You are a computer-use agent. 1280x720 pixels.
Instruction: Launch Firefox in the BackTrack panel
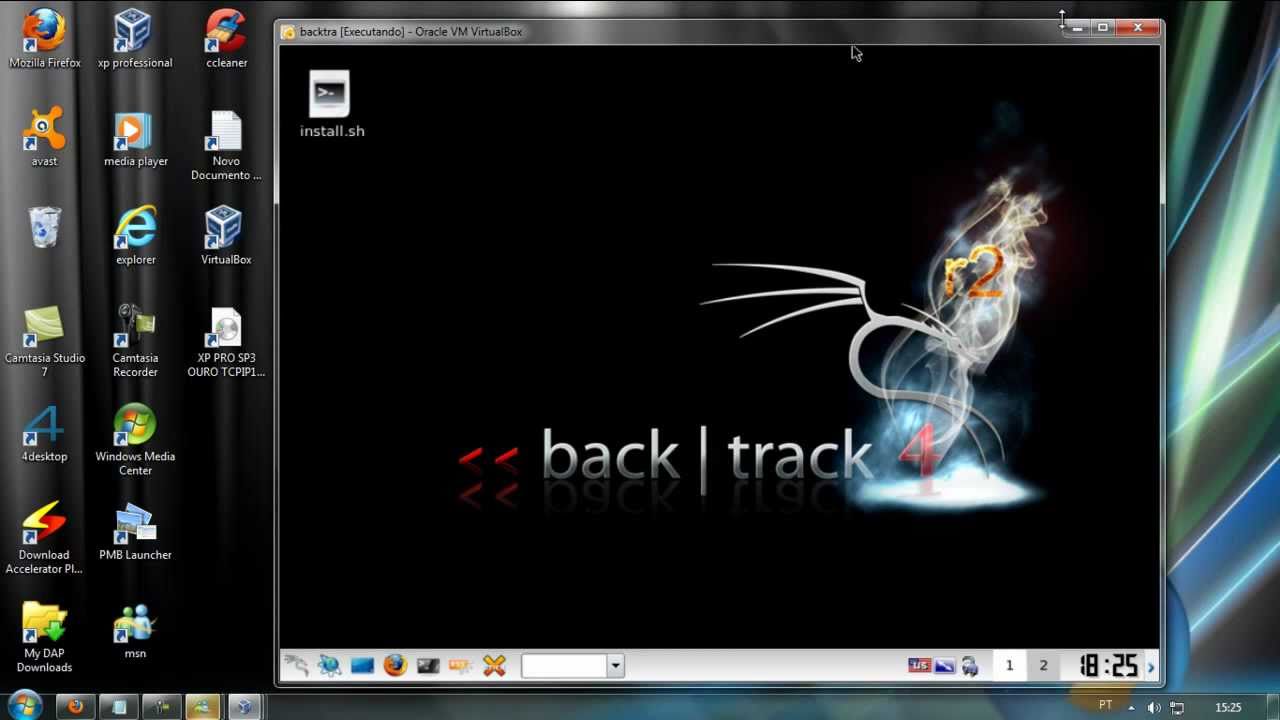click(395, 665)
